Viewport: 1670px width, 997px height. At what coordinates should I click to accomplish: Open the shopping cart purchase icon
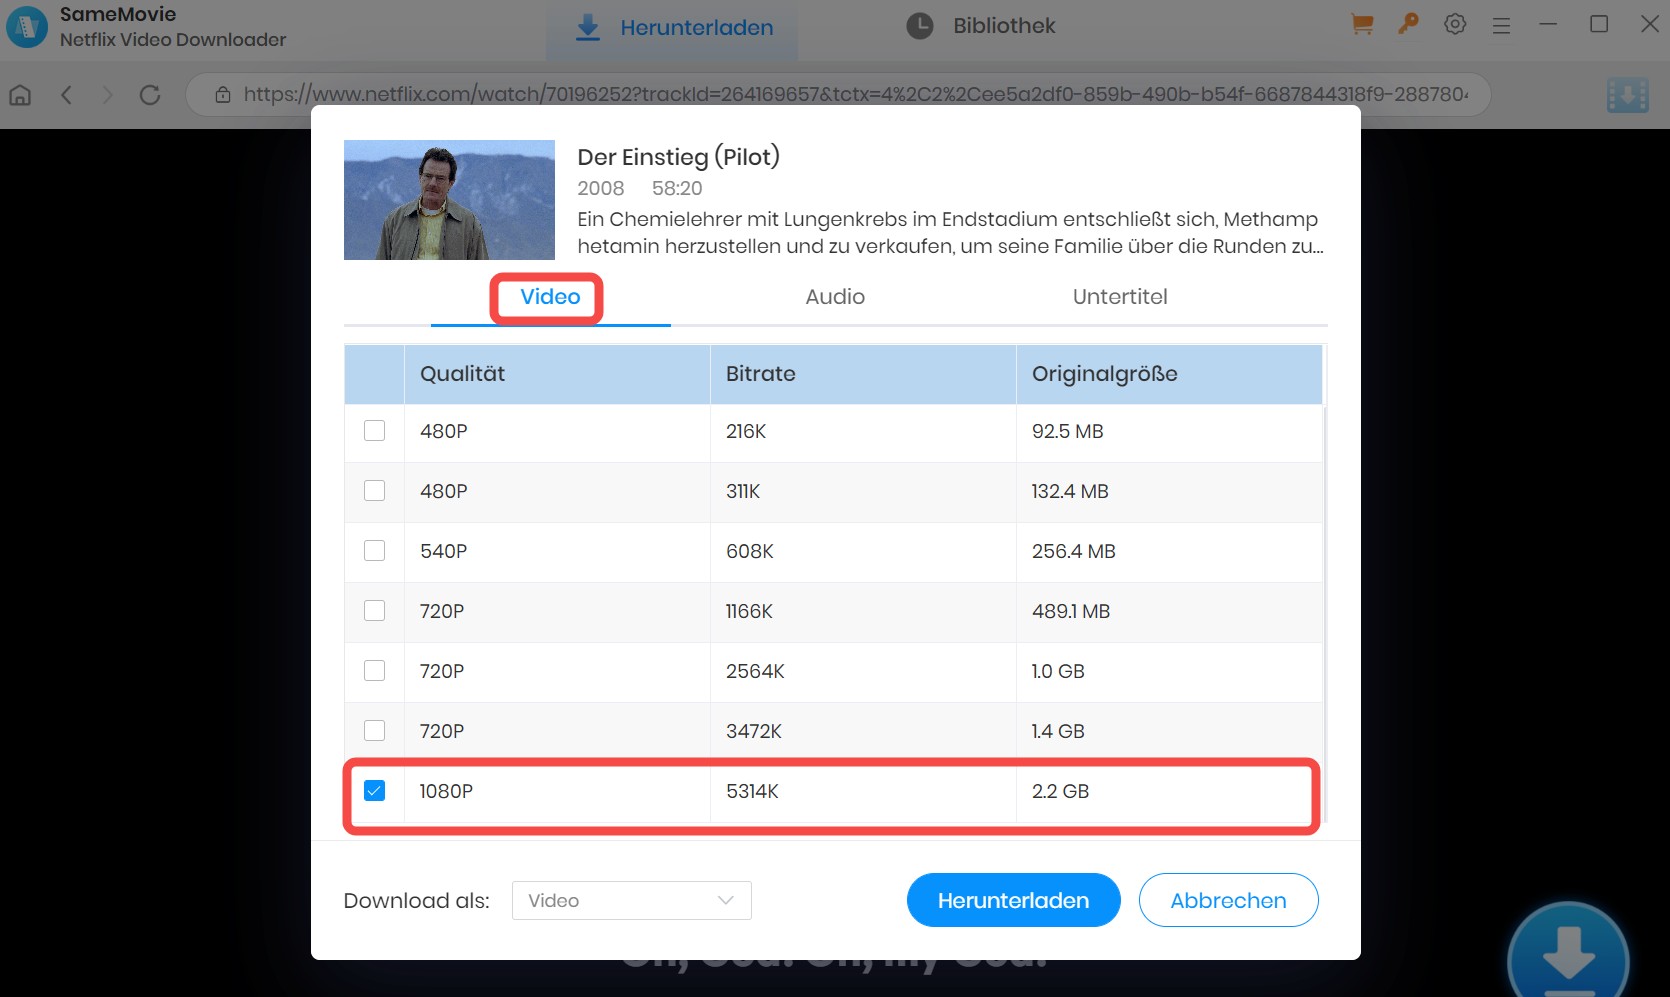pyautogui.click(x=1361, y=24)
